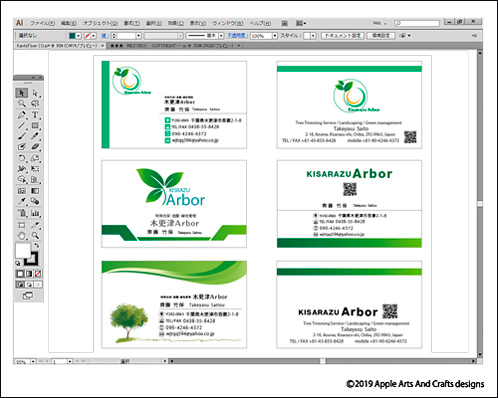The height and width of the screenshot is (398, 498).
Task: Switch paint mode to Gradient
Action: point(29,274)
